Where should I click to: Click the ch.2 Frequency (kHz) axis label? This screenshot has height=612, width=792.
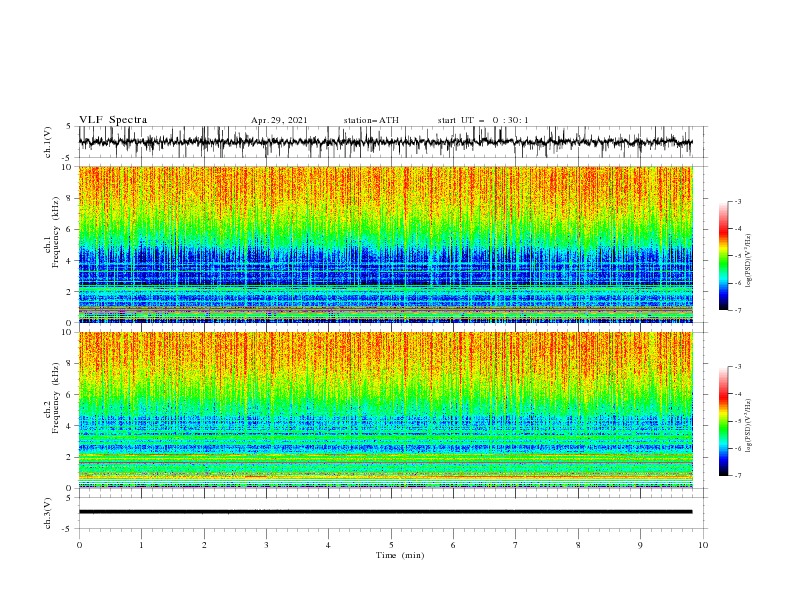click(x=51, y=398)
